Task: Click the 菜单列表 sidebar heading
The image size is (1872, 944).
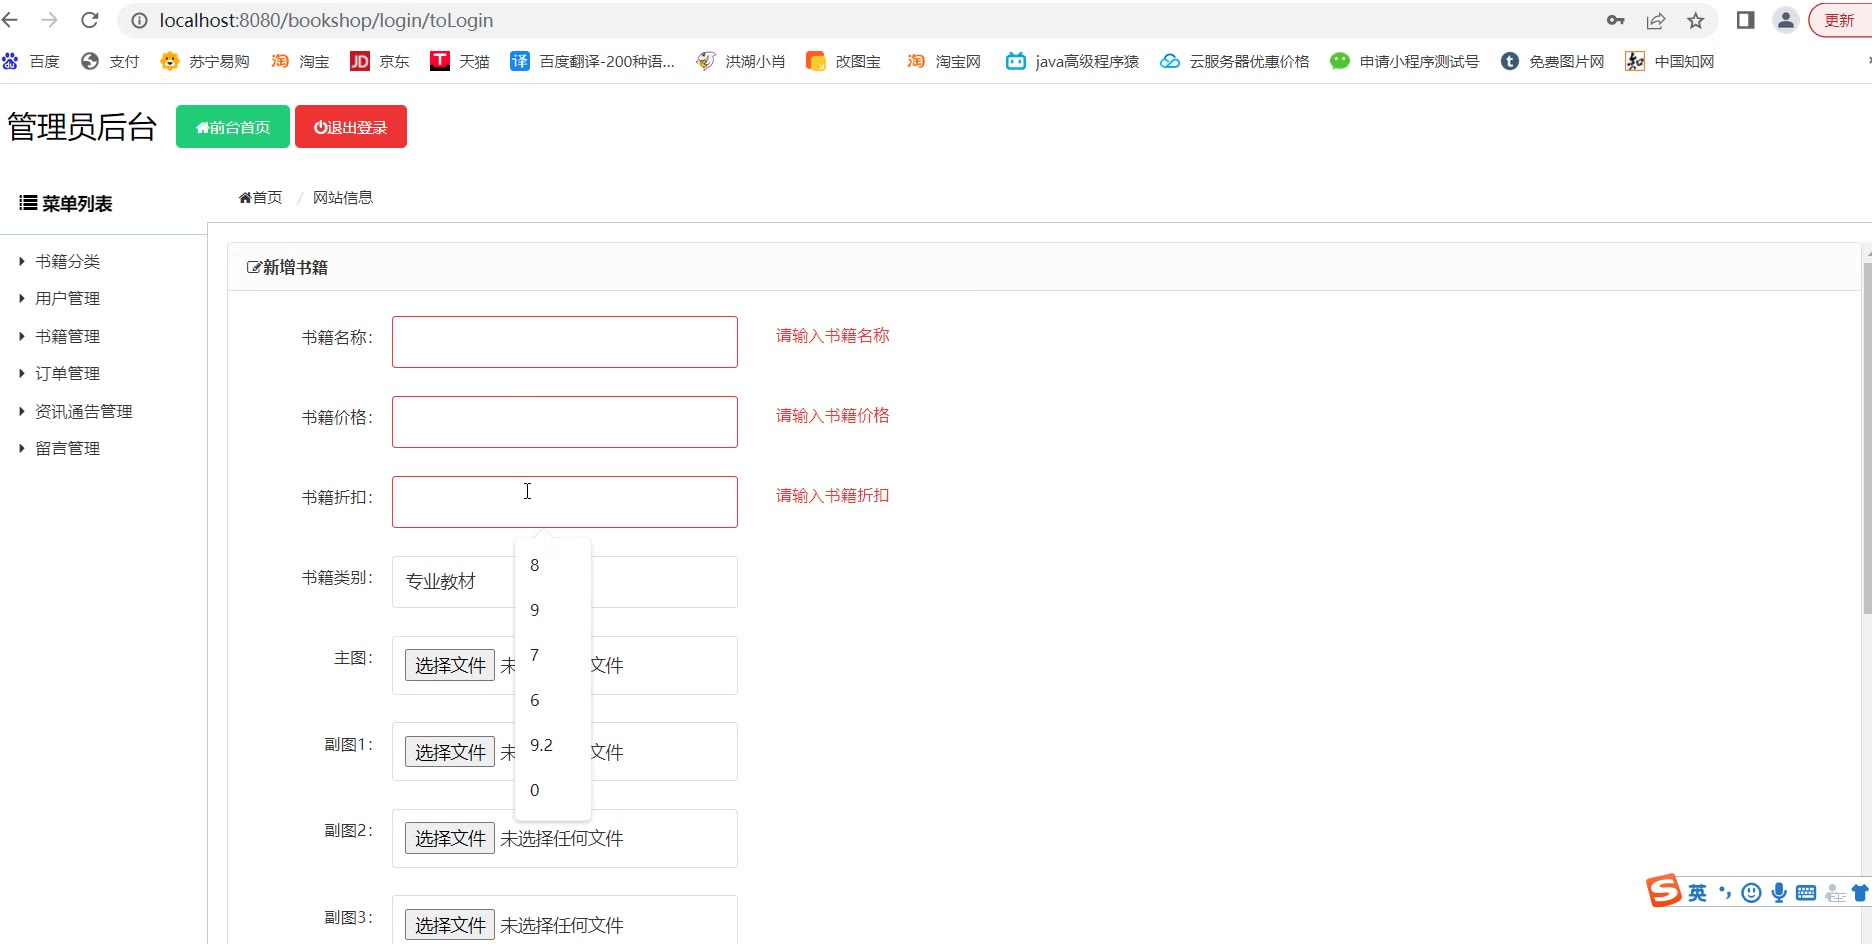Action: point(66,204)
